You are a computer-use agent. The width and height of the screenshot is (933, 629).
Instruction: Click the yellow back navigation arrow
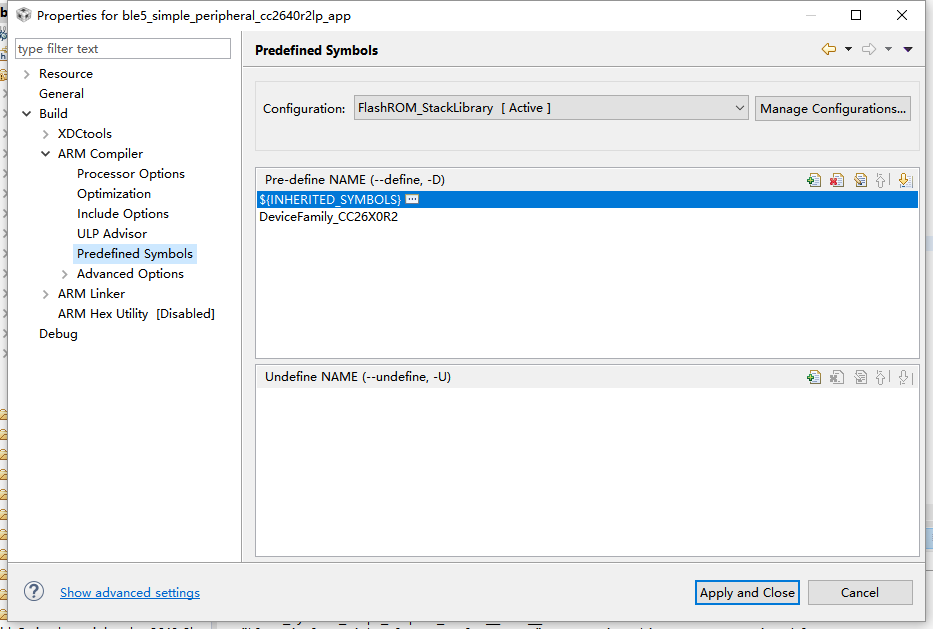(x=828, y=49)
